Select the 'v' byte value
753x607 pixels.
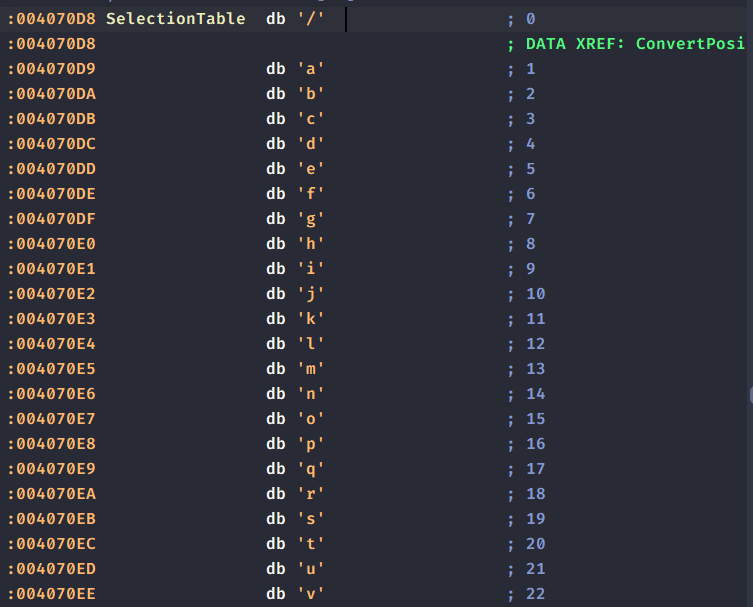tap(311, 594)
